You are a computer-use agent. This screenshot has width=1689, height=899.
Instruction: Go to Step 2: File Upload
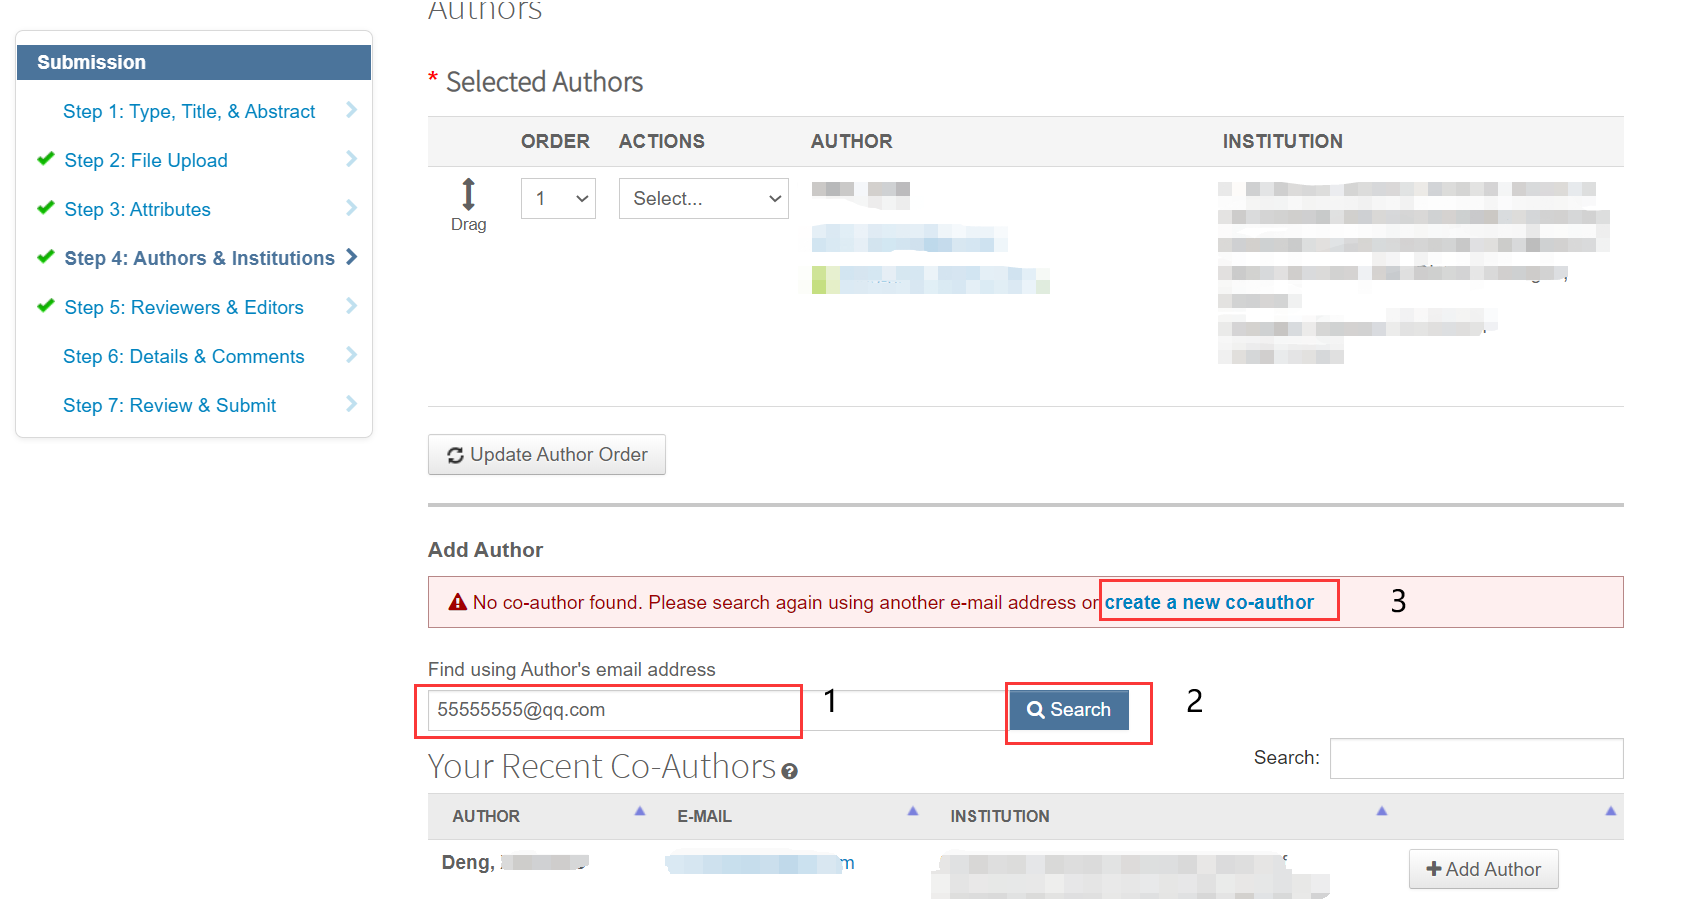[x=146, y=160]
